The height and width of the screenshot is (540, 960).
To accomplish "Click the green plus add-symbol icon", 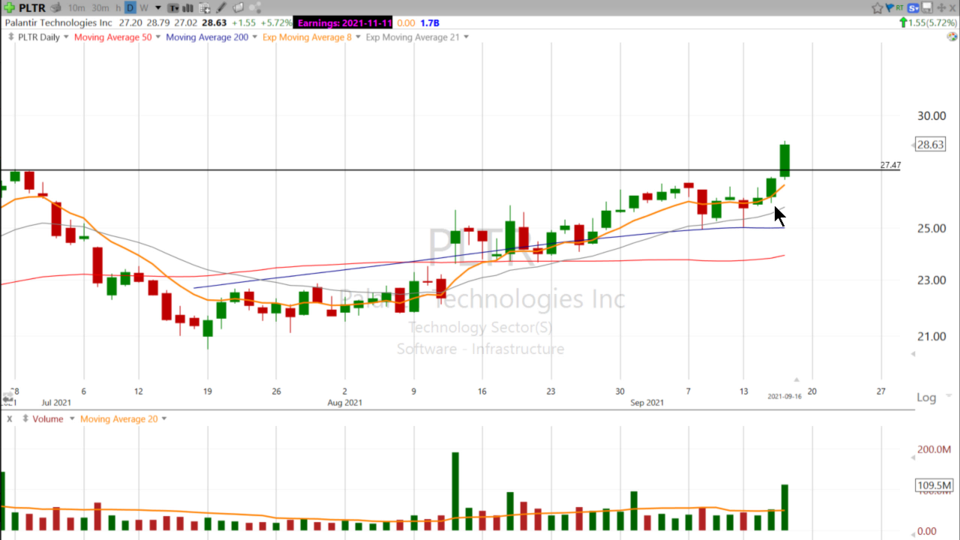I will tap(9, 8).
